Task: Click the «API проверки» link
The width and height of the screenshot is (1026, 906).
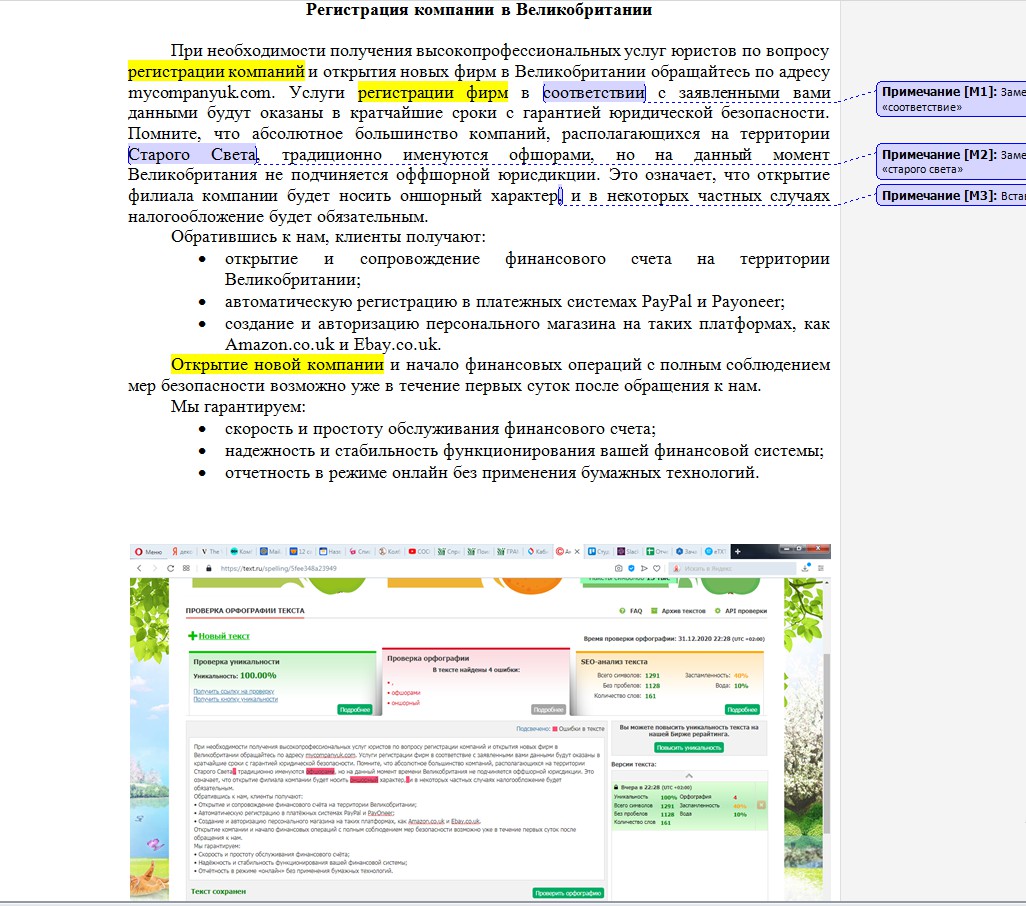Action: click(741, 611)
